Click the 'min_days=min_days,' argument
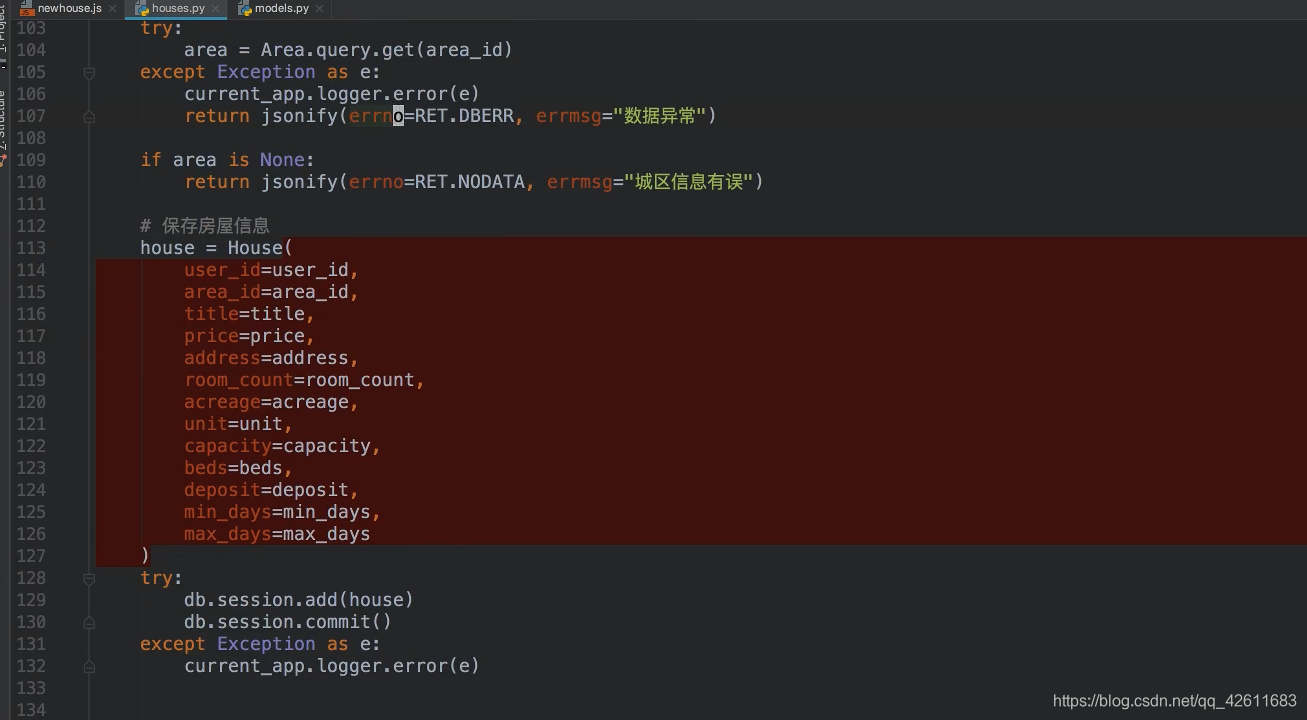The width and height of the screenshot is (1307, 720). (282, 512)
